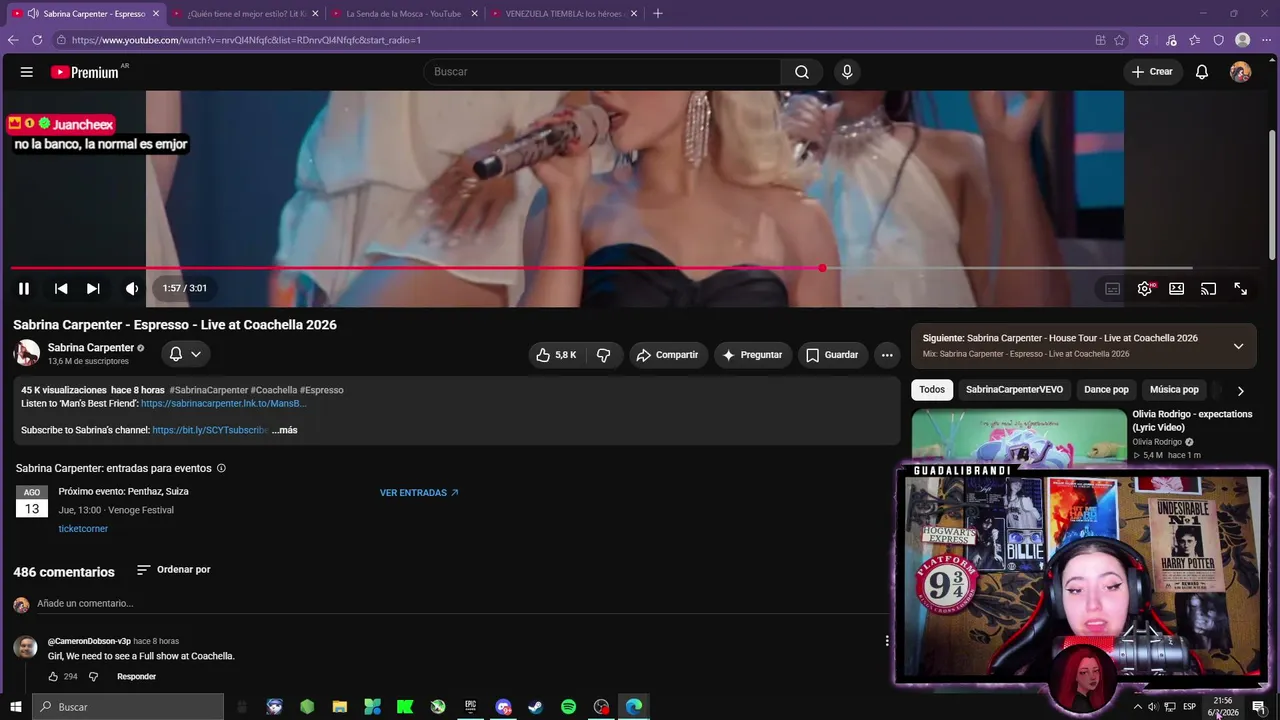Toggle subtitles on the video player
This screenshot has width=1280, height=720.
(1112, 289)
